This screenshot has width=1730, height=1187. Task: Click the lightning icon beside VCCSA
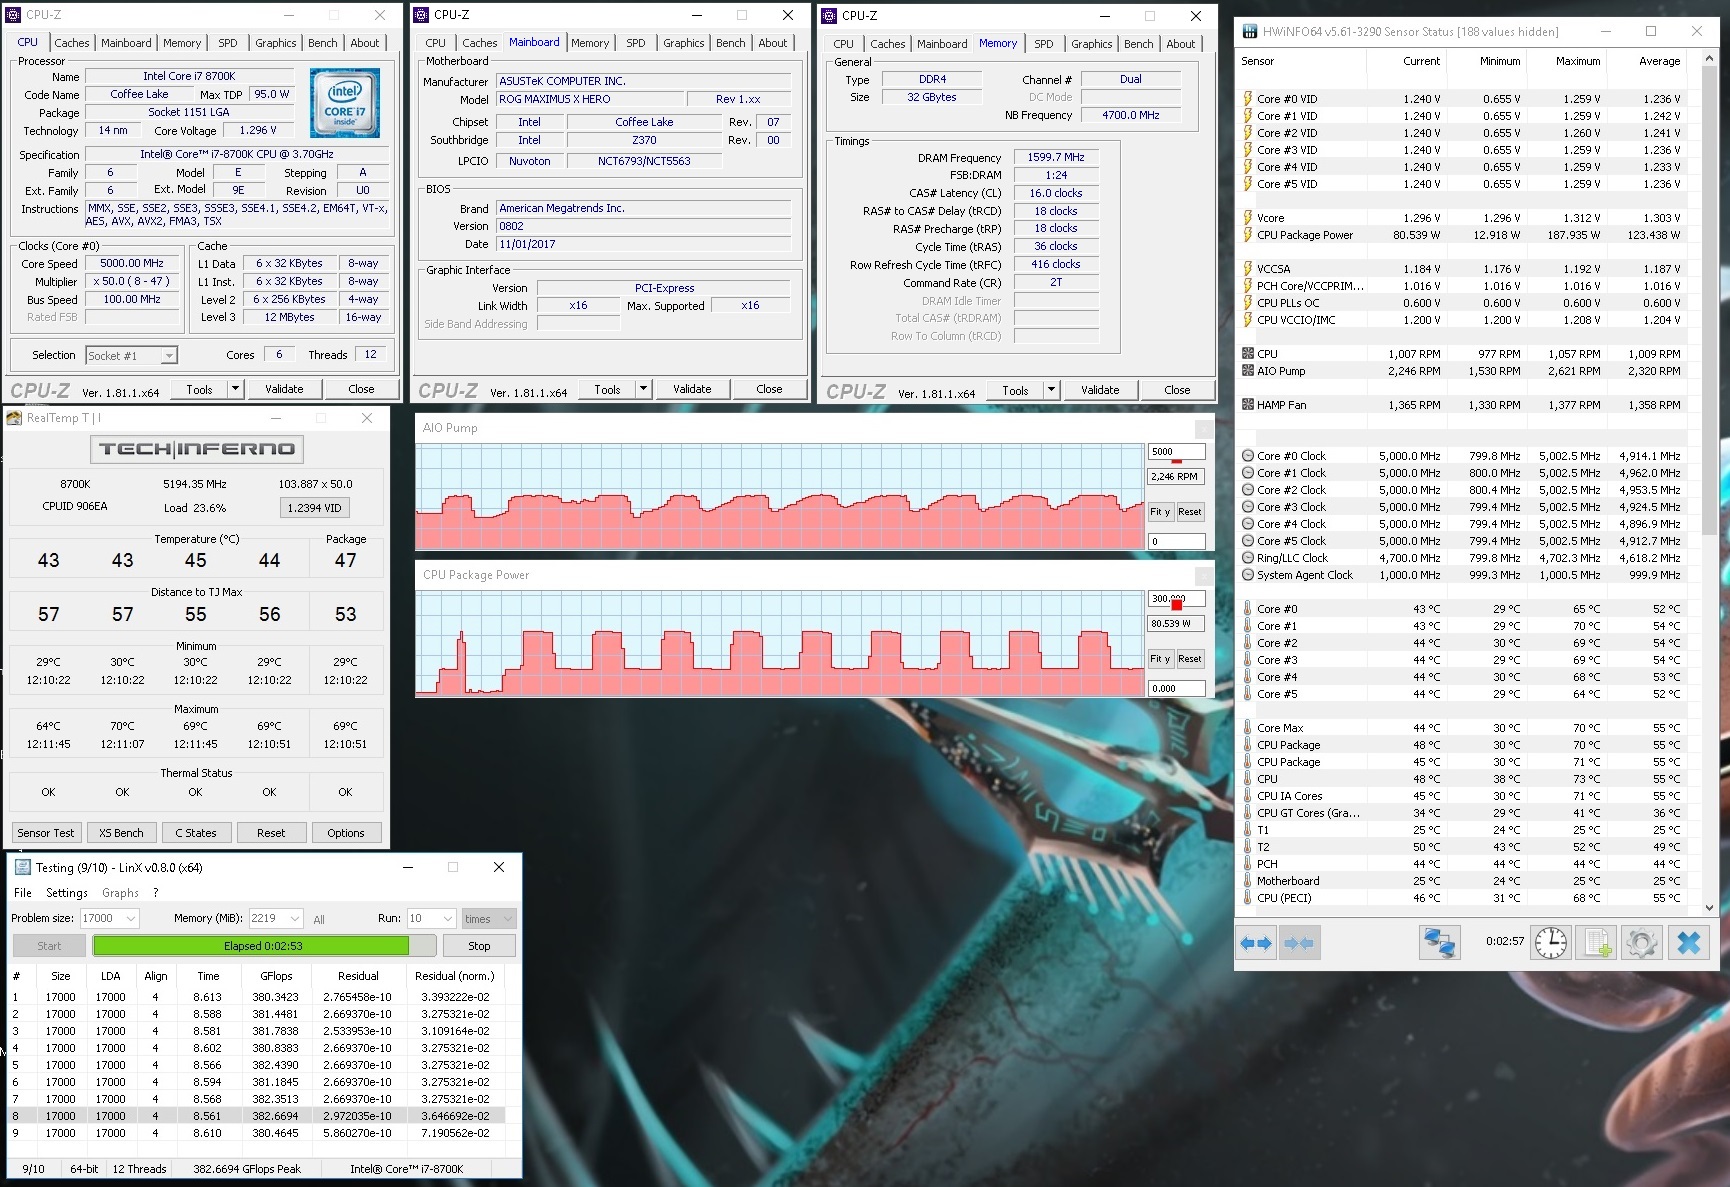1248,269
